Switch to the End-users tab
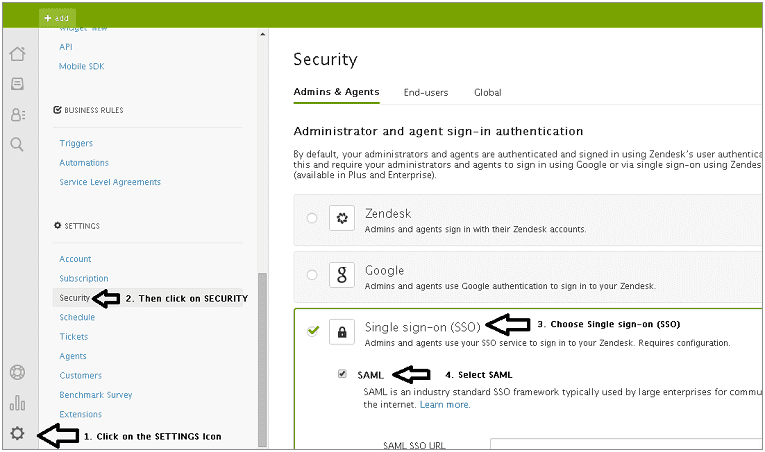Image resolution: width=765 pixels, height=452 pixels. 426,93
